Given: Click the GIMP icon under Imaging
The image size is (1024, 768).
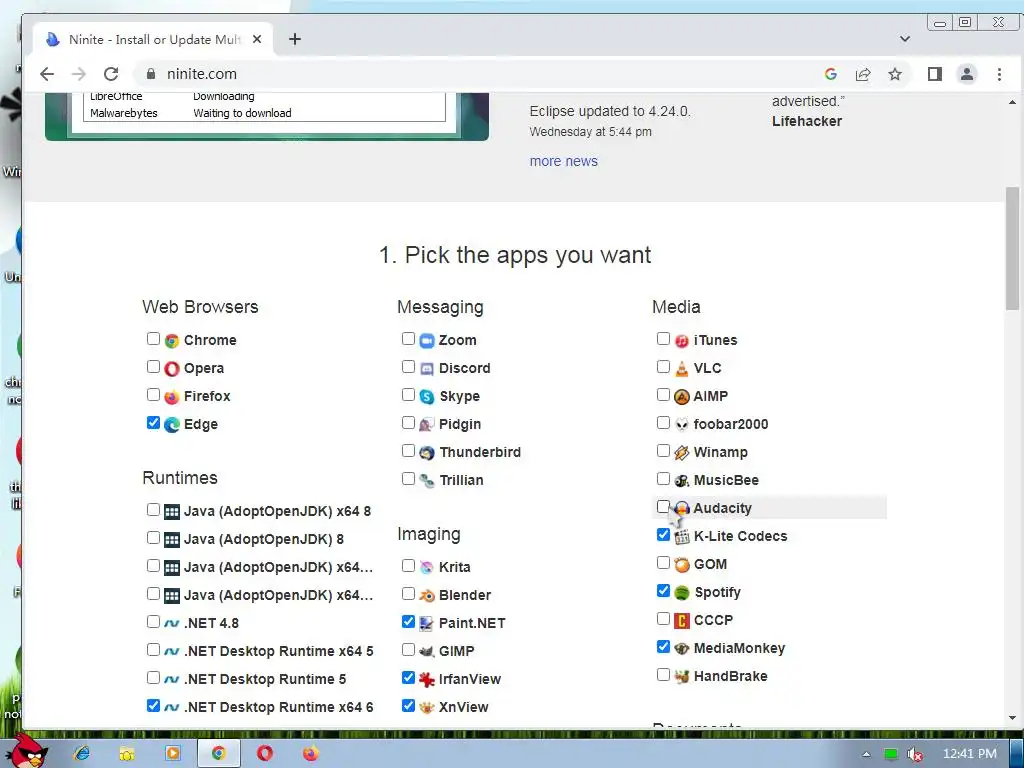Looking at the screenshot, I should coord(426,651).
